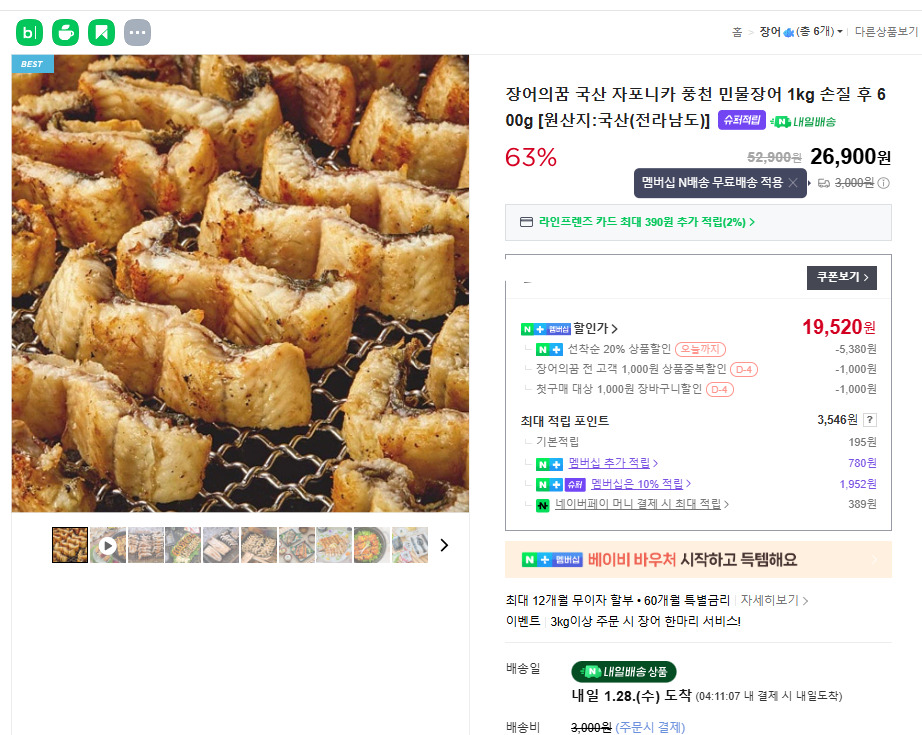Open the gray more-options ellipsis icon
The image size is (922, 735).
pyautogui.click(x=138, y=32)
